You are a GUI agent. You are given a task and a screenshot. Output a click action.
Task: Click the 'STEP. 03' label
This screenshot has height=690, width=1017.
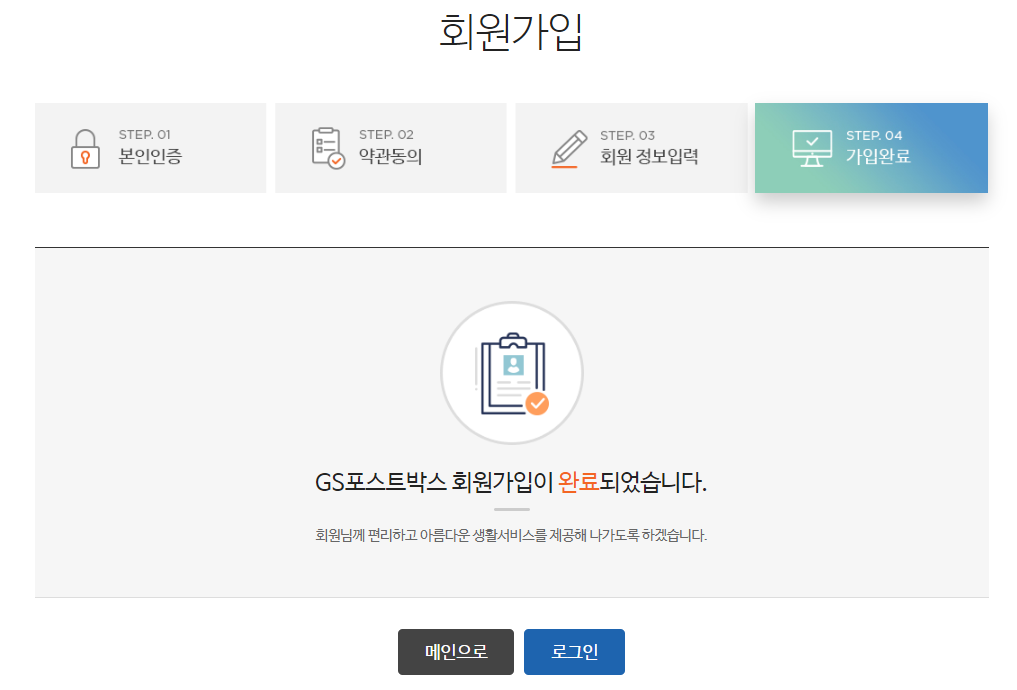pyautogui.click(x=627, y=136)
